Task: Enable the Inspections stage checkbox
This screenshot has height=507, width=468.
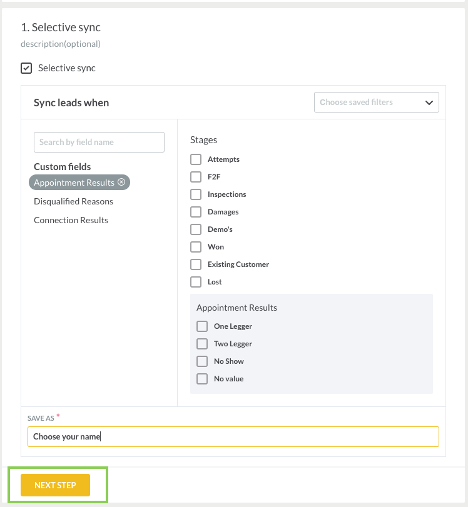Action: pyautogui.click(x=196, y=194)
